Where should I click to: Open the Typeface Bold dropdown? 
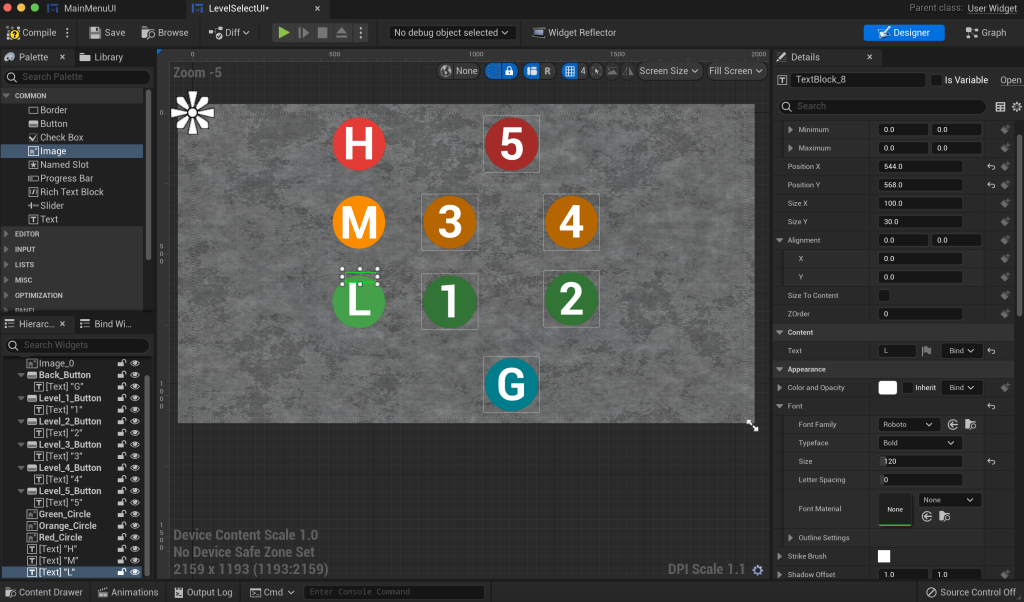919,443
